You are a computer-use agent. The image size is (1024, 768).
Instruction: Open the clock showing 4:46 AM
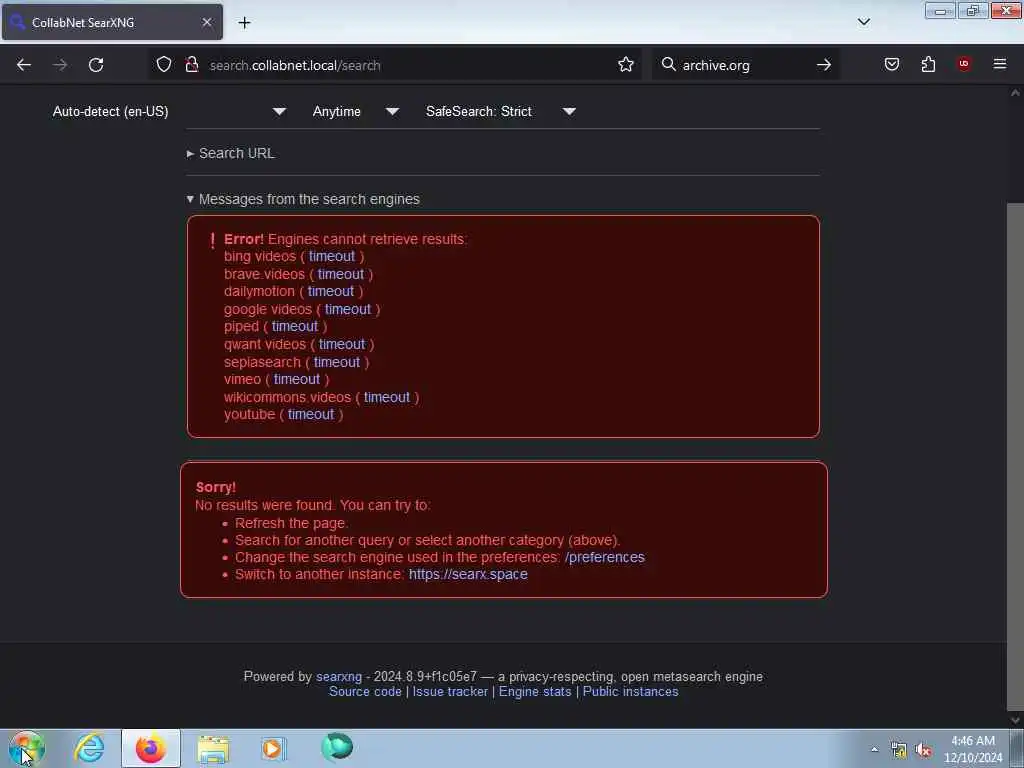tap(972, 749)
